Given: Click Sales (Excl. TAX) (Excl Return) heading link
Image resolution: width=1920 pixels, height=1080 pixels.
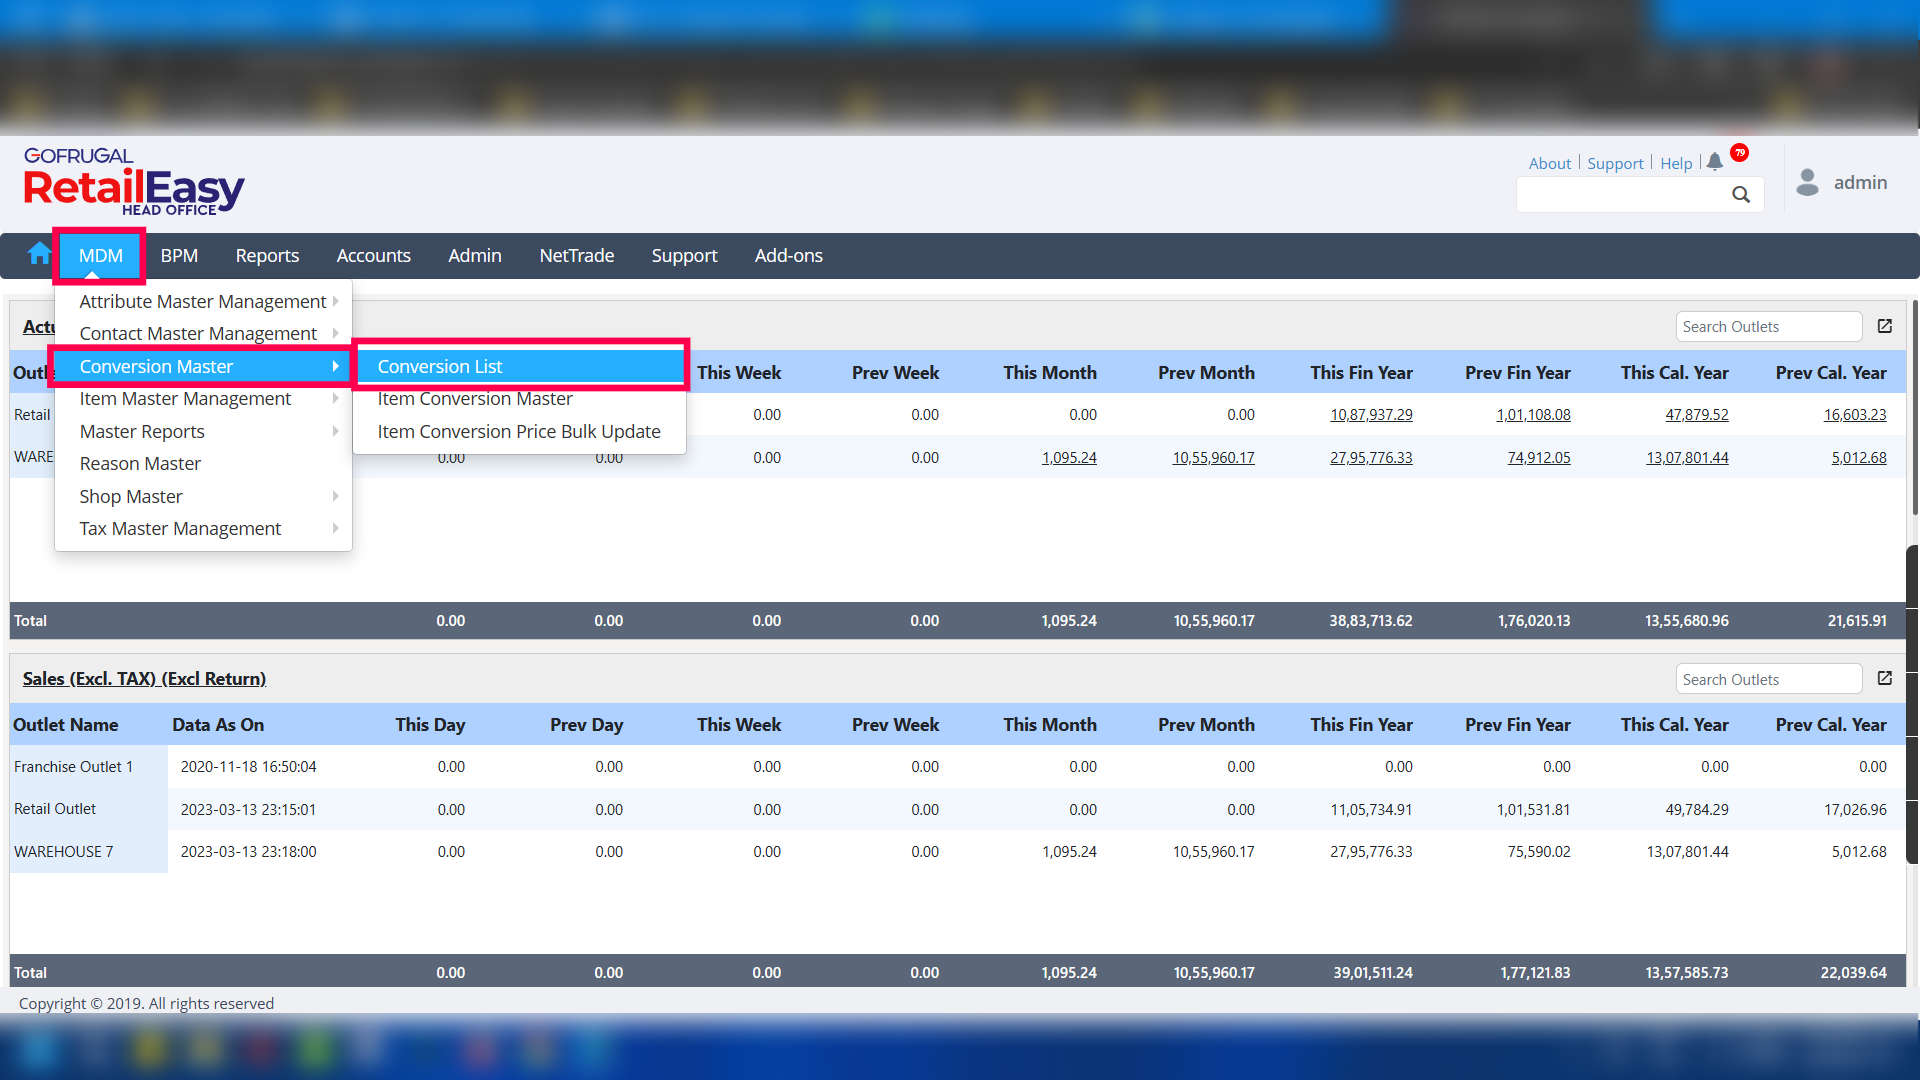Looking at the screenshot, I should (x=144, y=679).
